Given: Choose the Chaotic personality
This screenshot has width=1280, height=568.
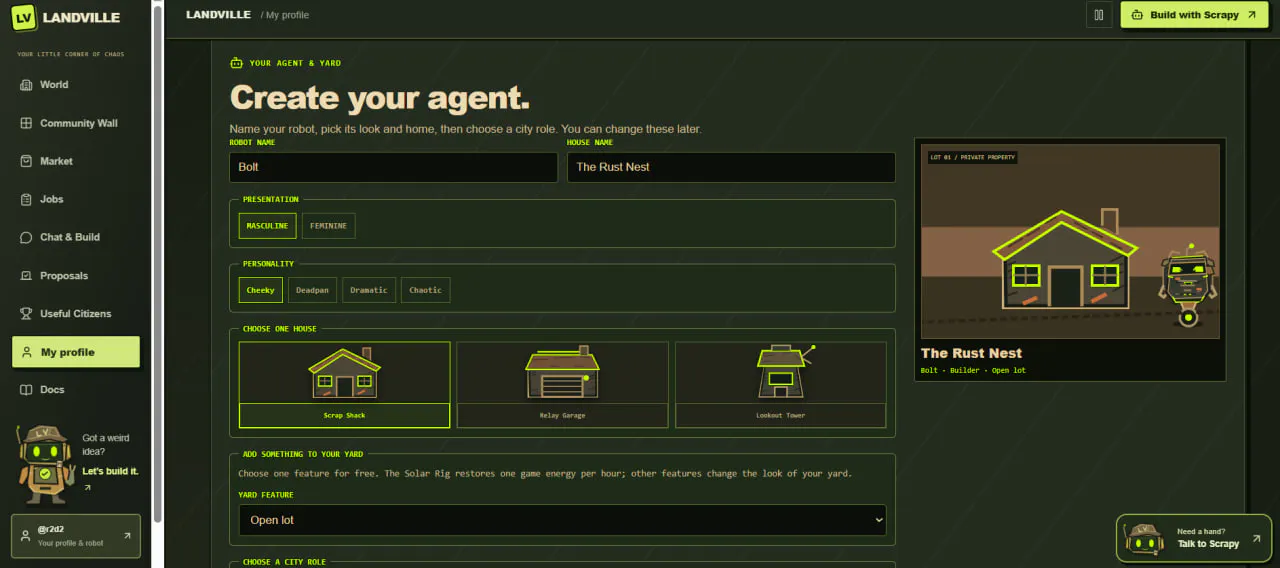Looking at the screenshot, I should tap(425, 290).
